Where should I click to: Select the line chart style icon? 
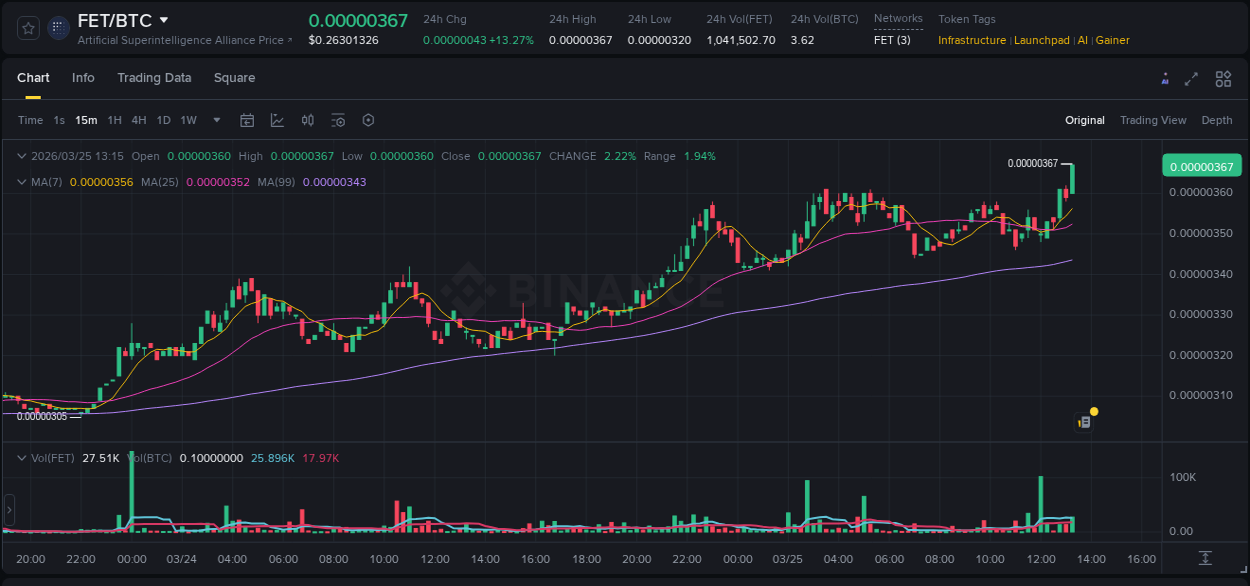(x=277, y=120)
